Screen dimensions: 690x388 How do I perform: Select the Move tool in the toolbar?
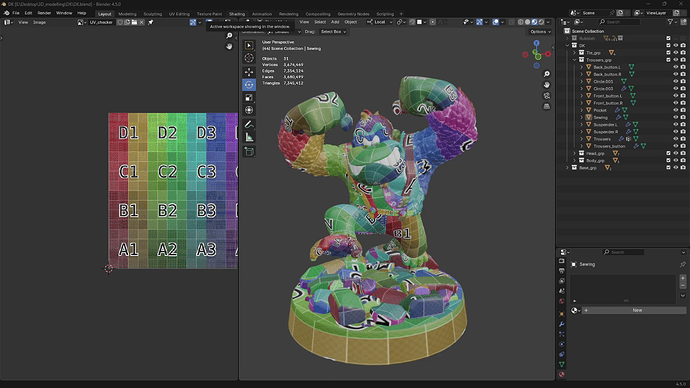coord(249,72)
